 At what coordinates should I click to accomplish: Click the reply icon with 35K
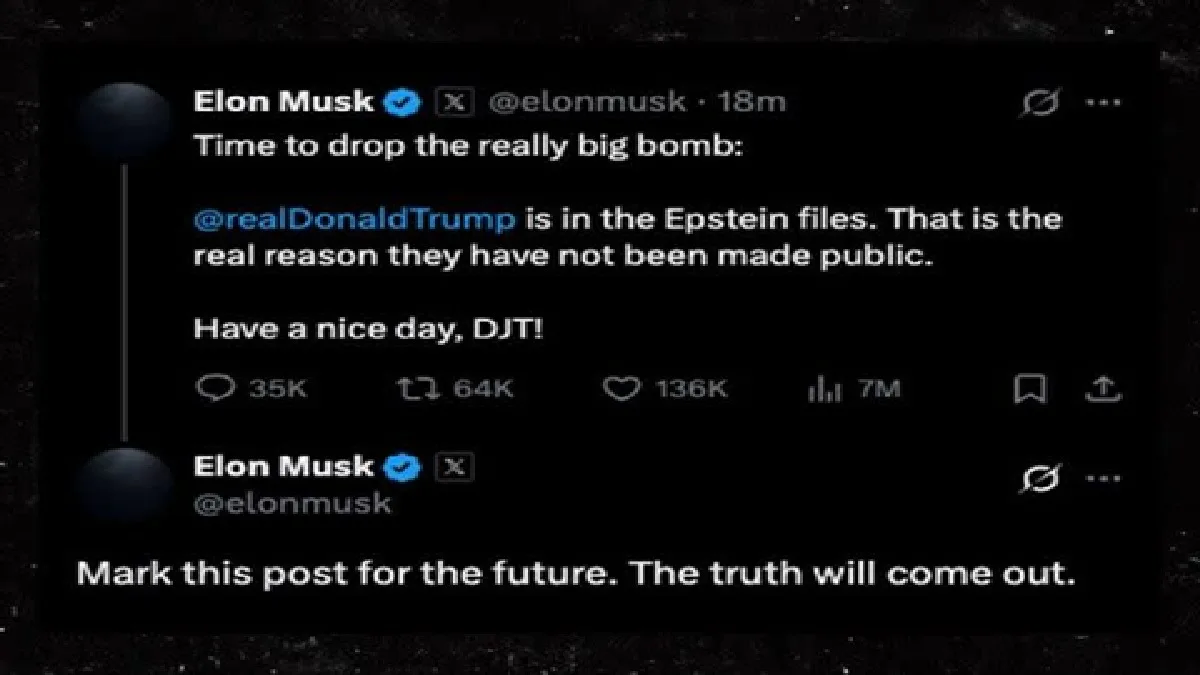click(x=213, y=389)
